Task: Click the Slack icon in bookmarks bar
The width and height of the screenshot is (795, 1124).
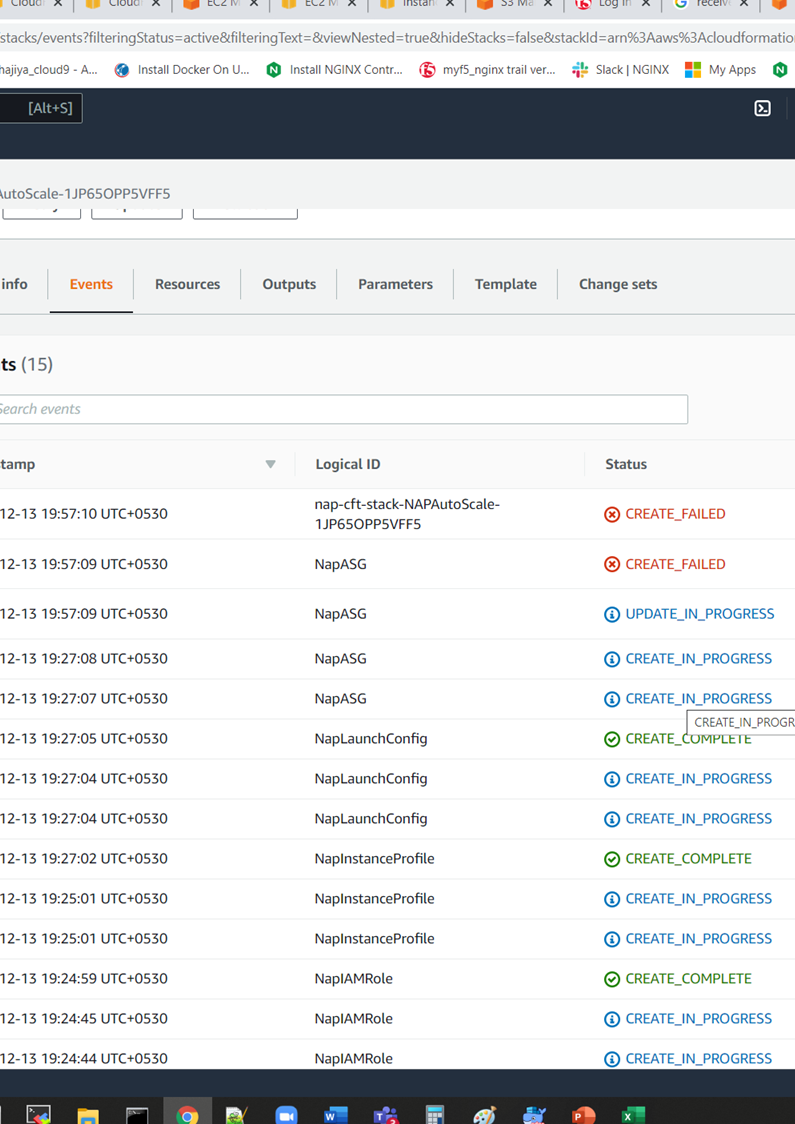Action: [578, 69]
